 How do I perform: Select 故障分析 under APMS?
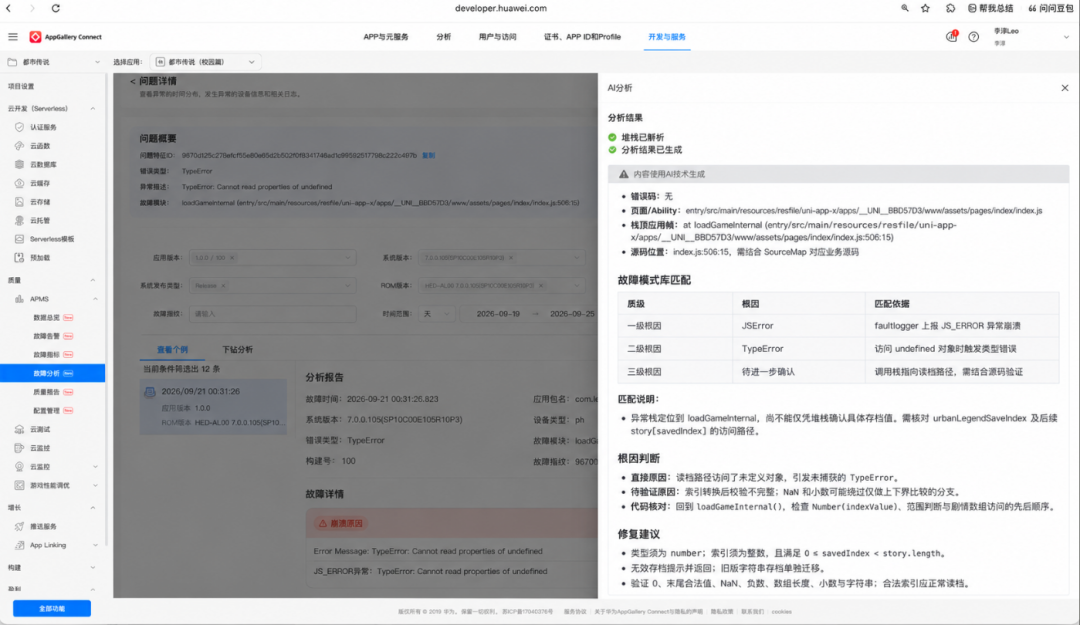click(x=52, y=373)
